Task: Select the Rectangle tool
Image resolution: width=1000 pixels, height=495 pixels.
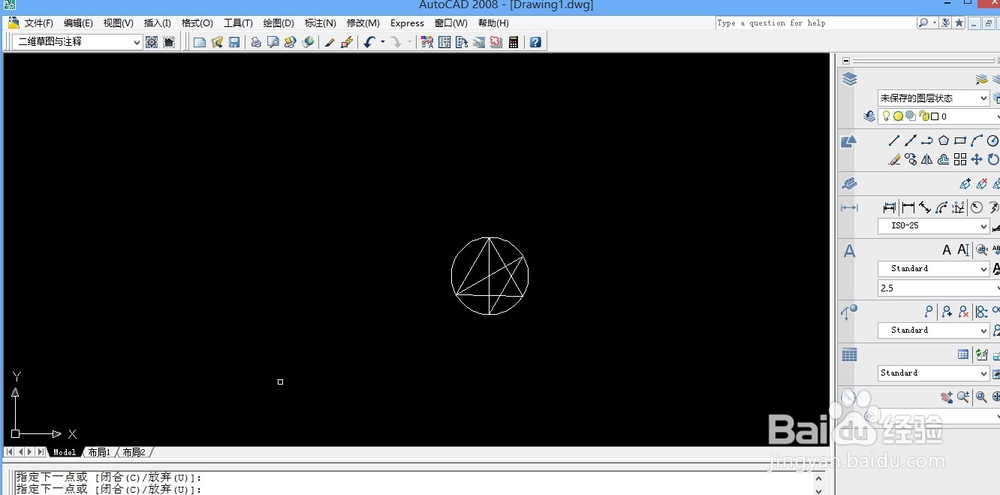Action: (960, 141)
